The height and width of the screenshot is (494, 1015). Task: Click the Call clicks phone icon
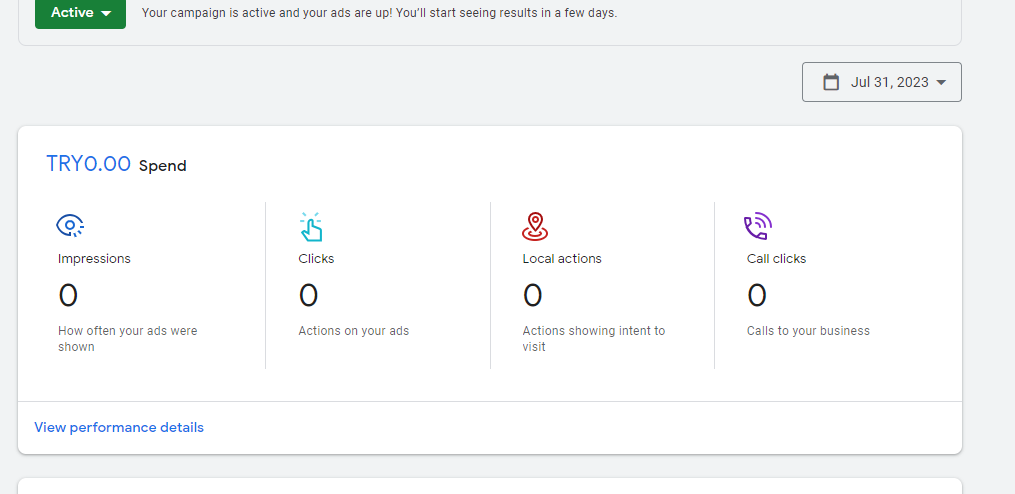758,227
